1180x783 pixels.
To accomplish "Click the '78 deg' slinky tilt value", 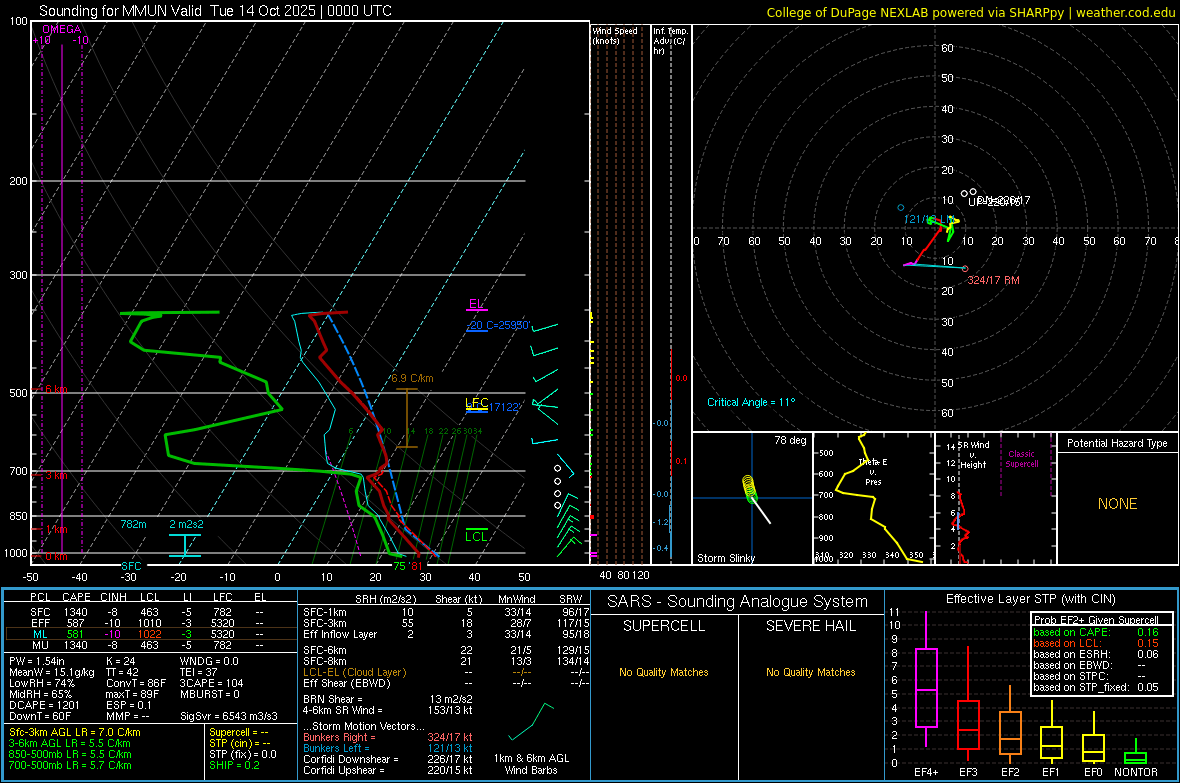I will click(x=790, y=440).
